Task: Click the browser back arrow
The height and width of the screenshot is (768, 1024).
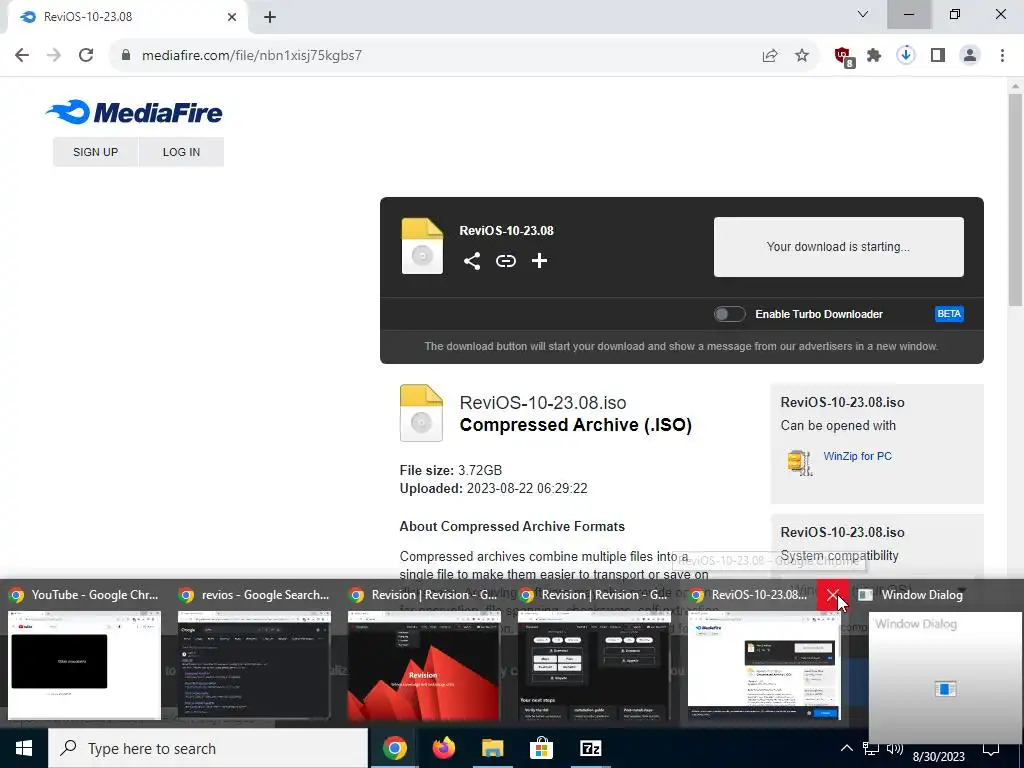Action: click(x=22, y=56)
